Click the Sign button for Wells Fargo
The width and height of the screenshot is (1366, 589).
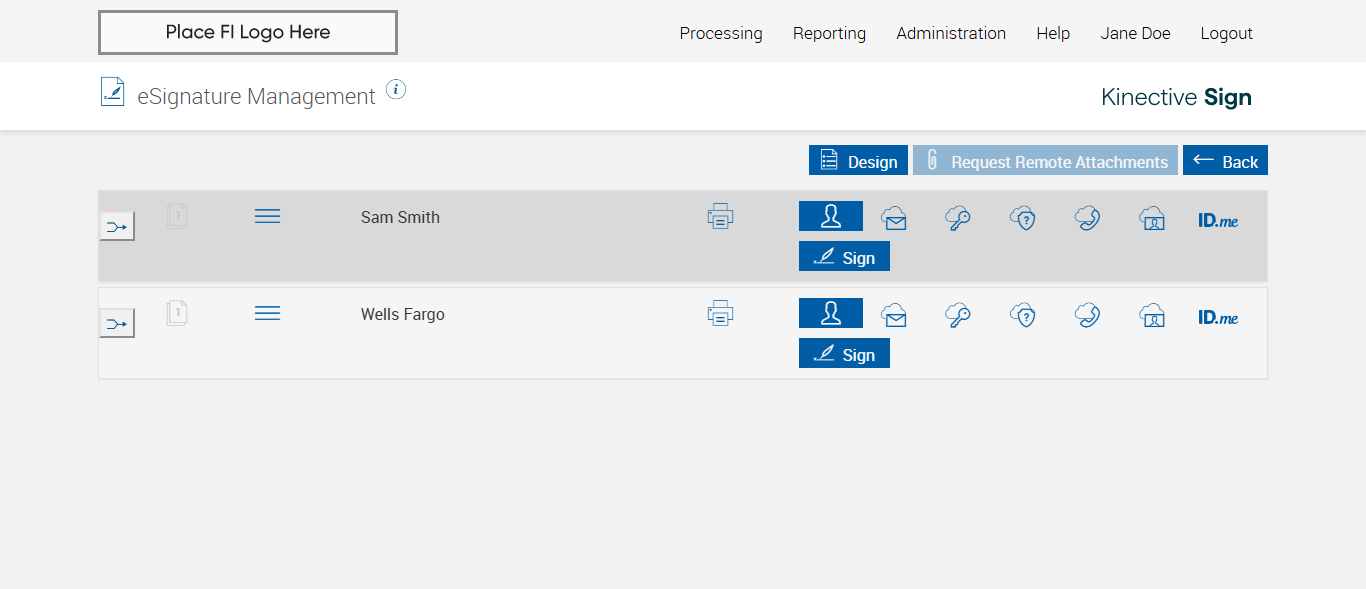[x=844, y=354]
